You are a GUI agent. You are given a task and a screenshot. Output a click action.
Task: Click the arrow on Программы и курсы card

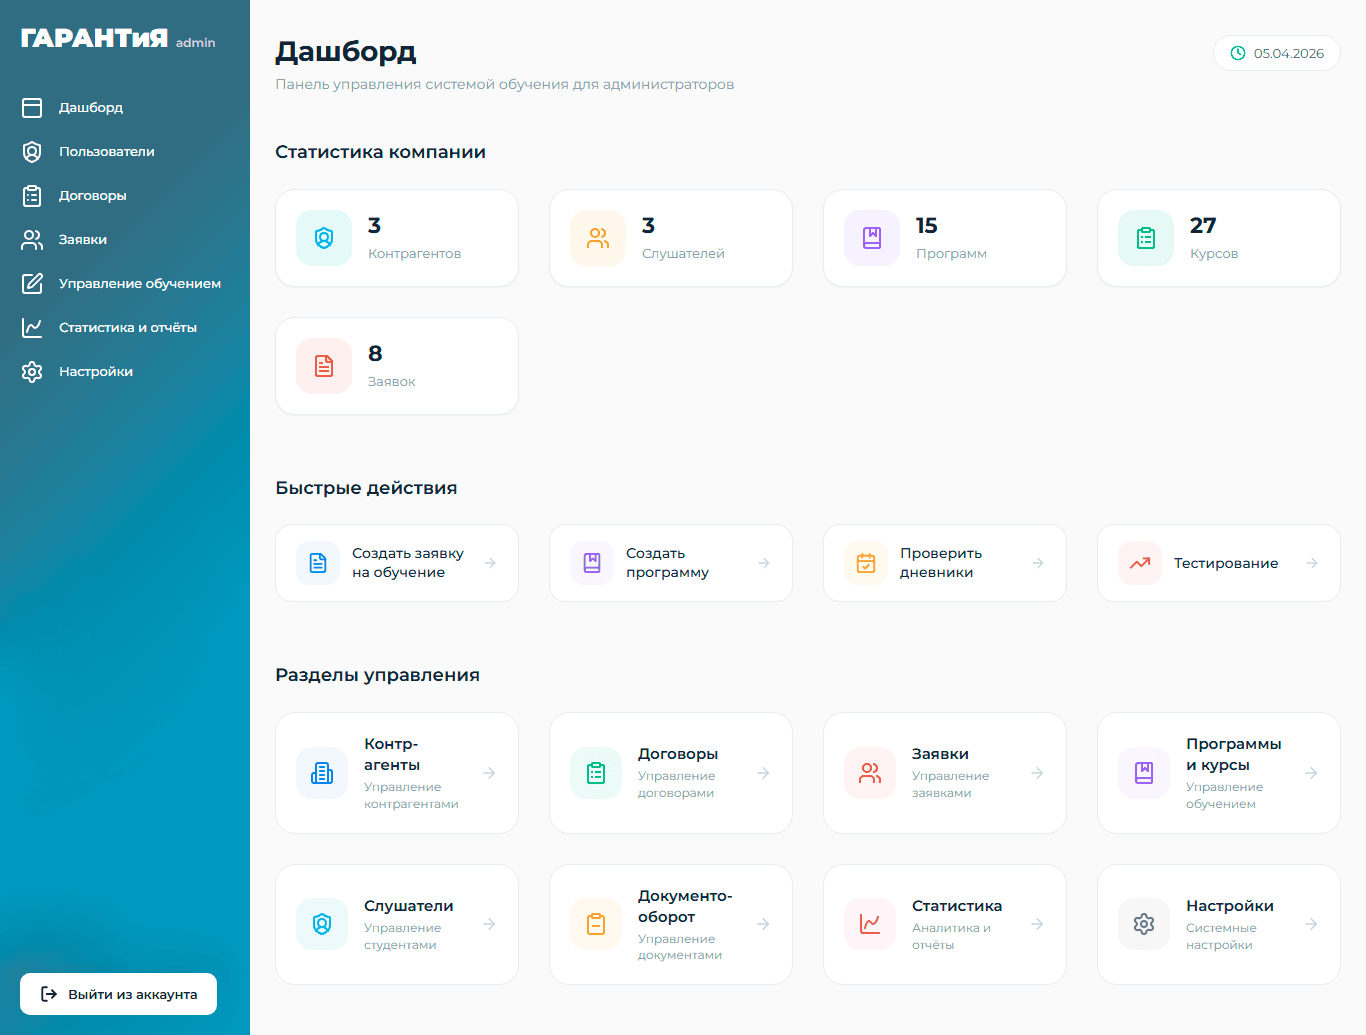point(1311,773)
